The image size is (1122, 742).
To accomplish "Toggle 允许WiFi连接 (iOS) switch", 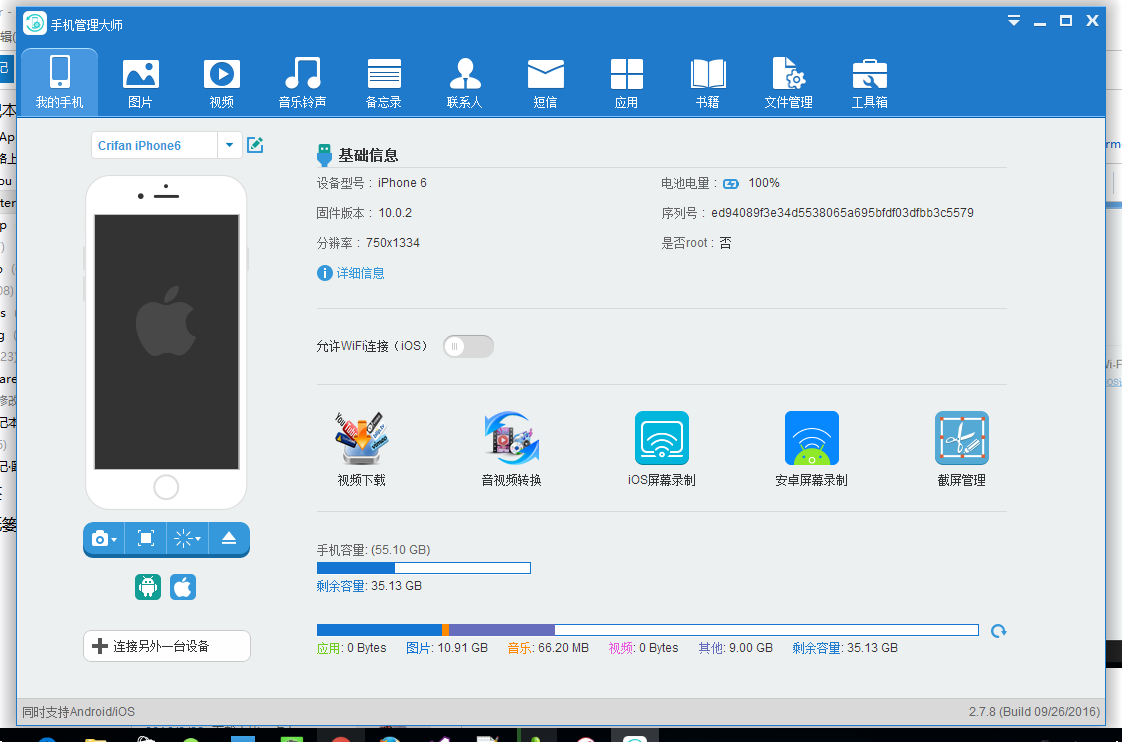I will (x=468, y=346).
